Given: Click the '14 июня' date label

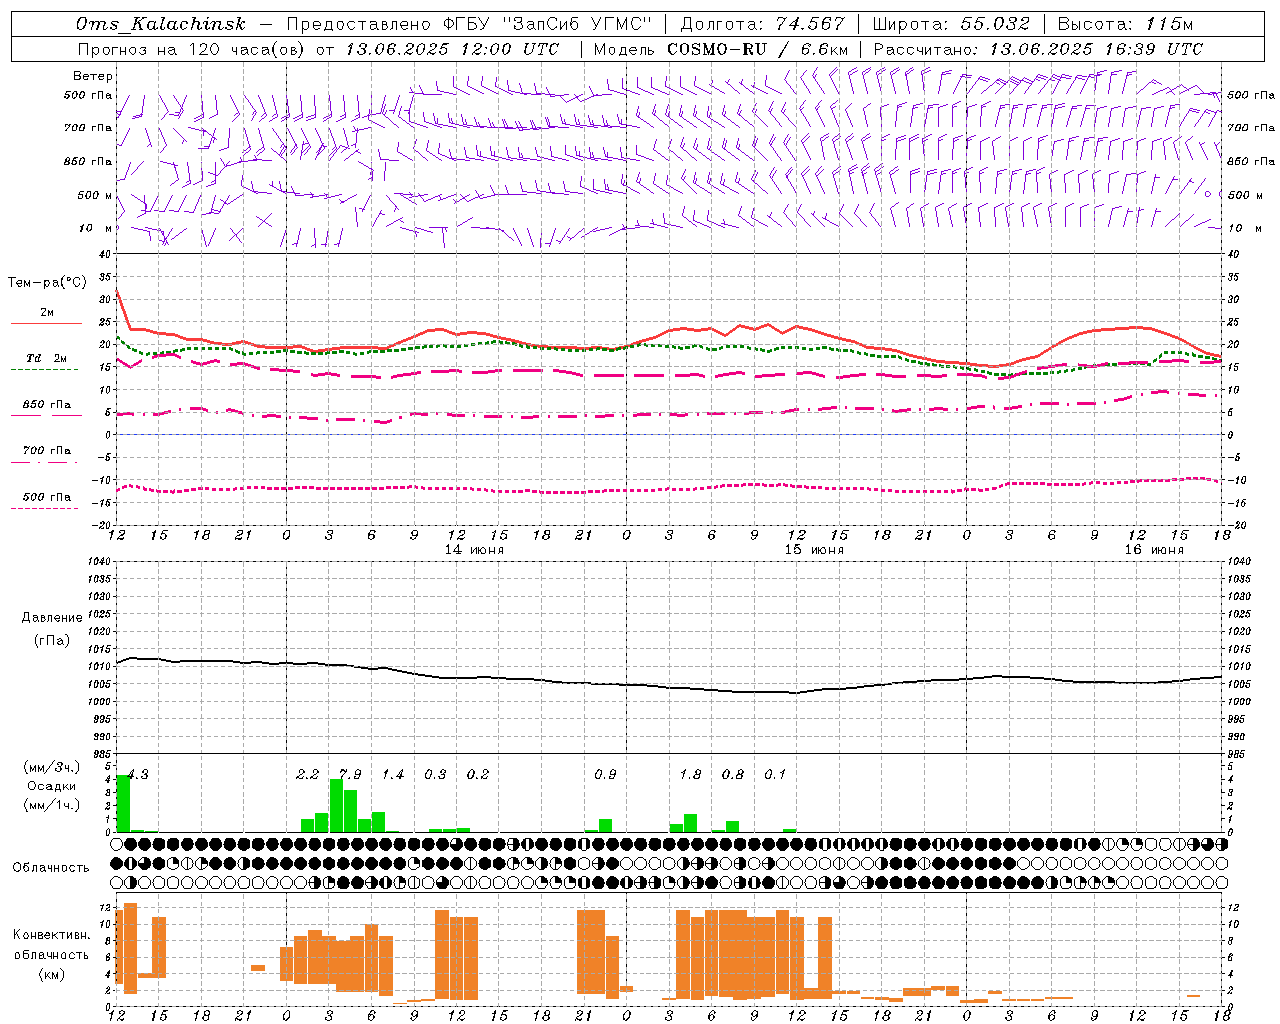Looking at the screenshot, I should click(x=474, y=550).
